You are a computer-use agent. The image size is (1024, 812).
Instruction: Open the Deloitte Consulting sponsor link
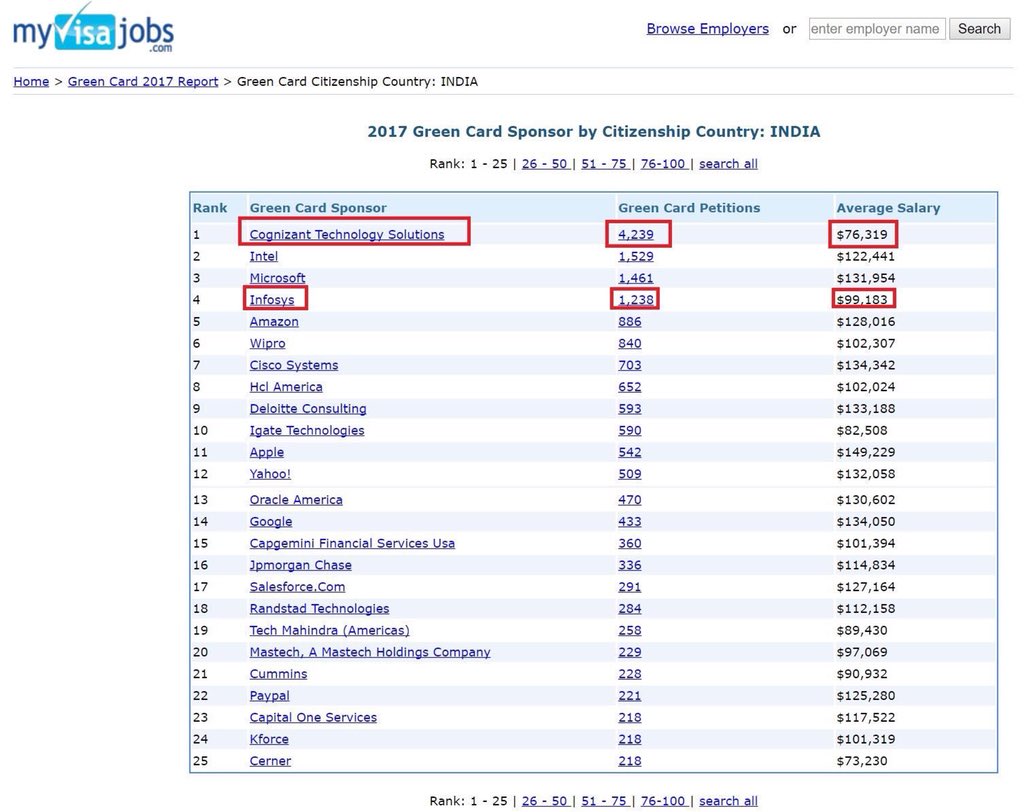click(308, 408)
